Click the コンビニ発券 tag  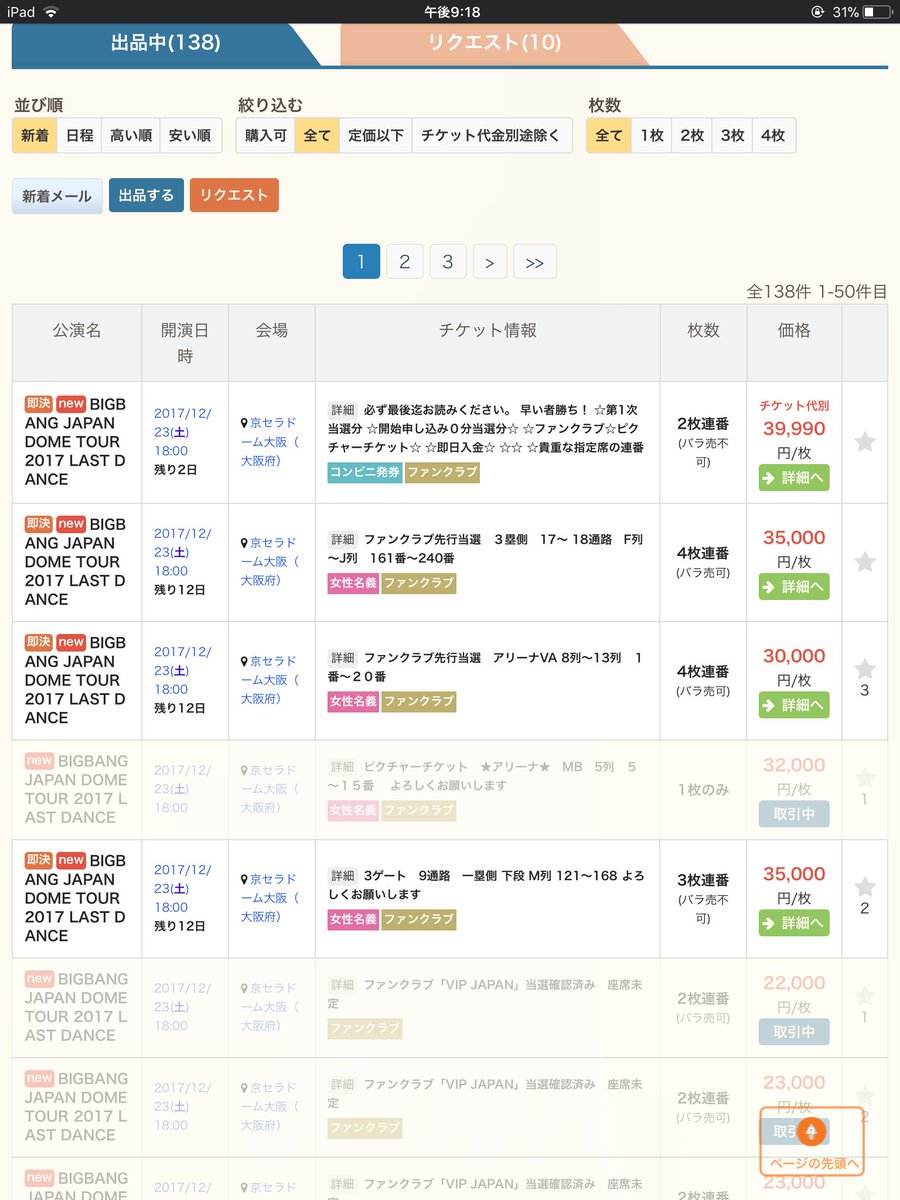[x=364, y=473]
